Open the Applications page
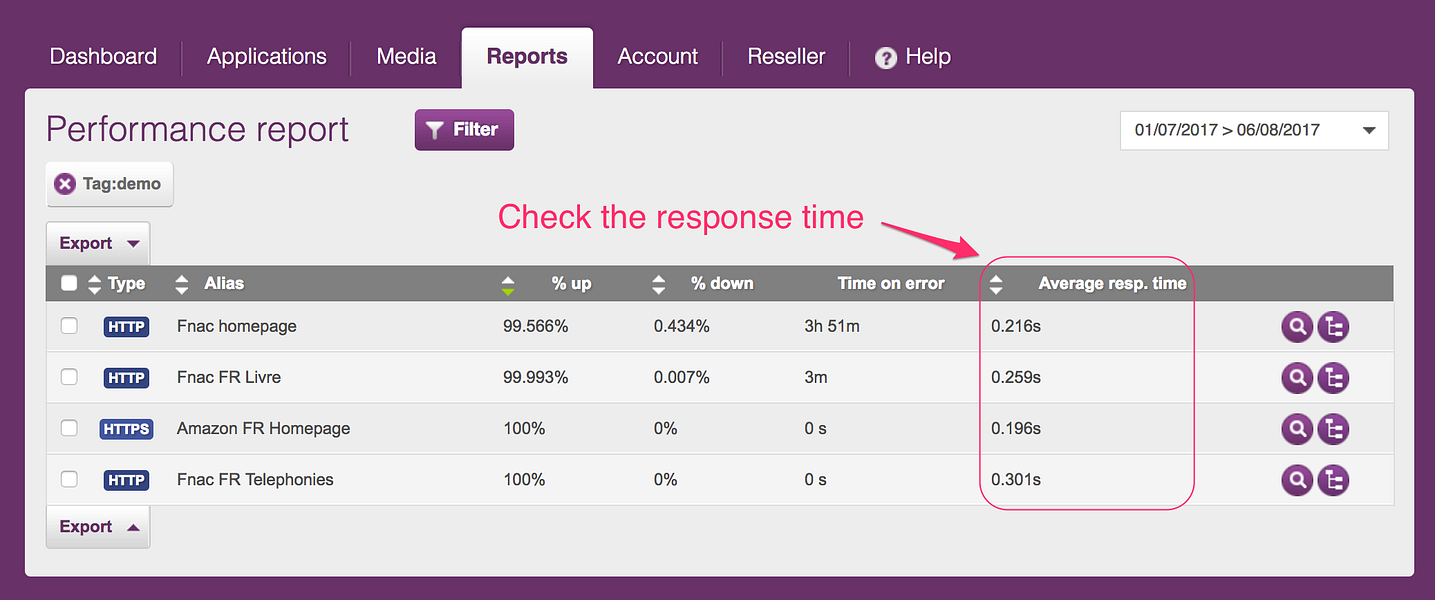Image resolution: width=1435 pixels, height=600 pixels. tap(266, 57)
